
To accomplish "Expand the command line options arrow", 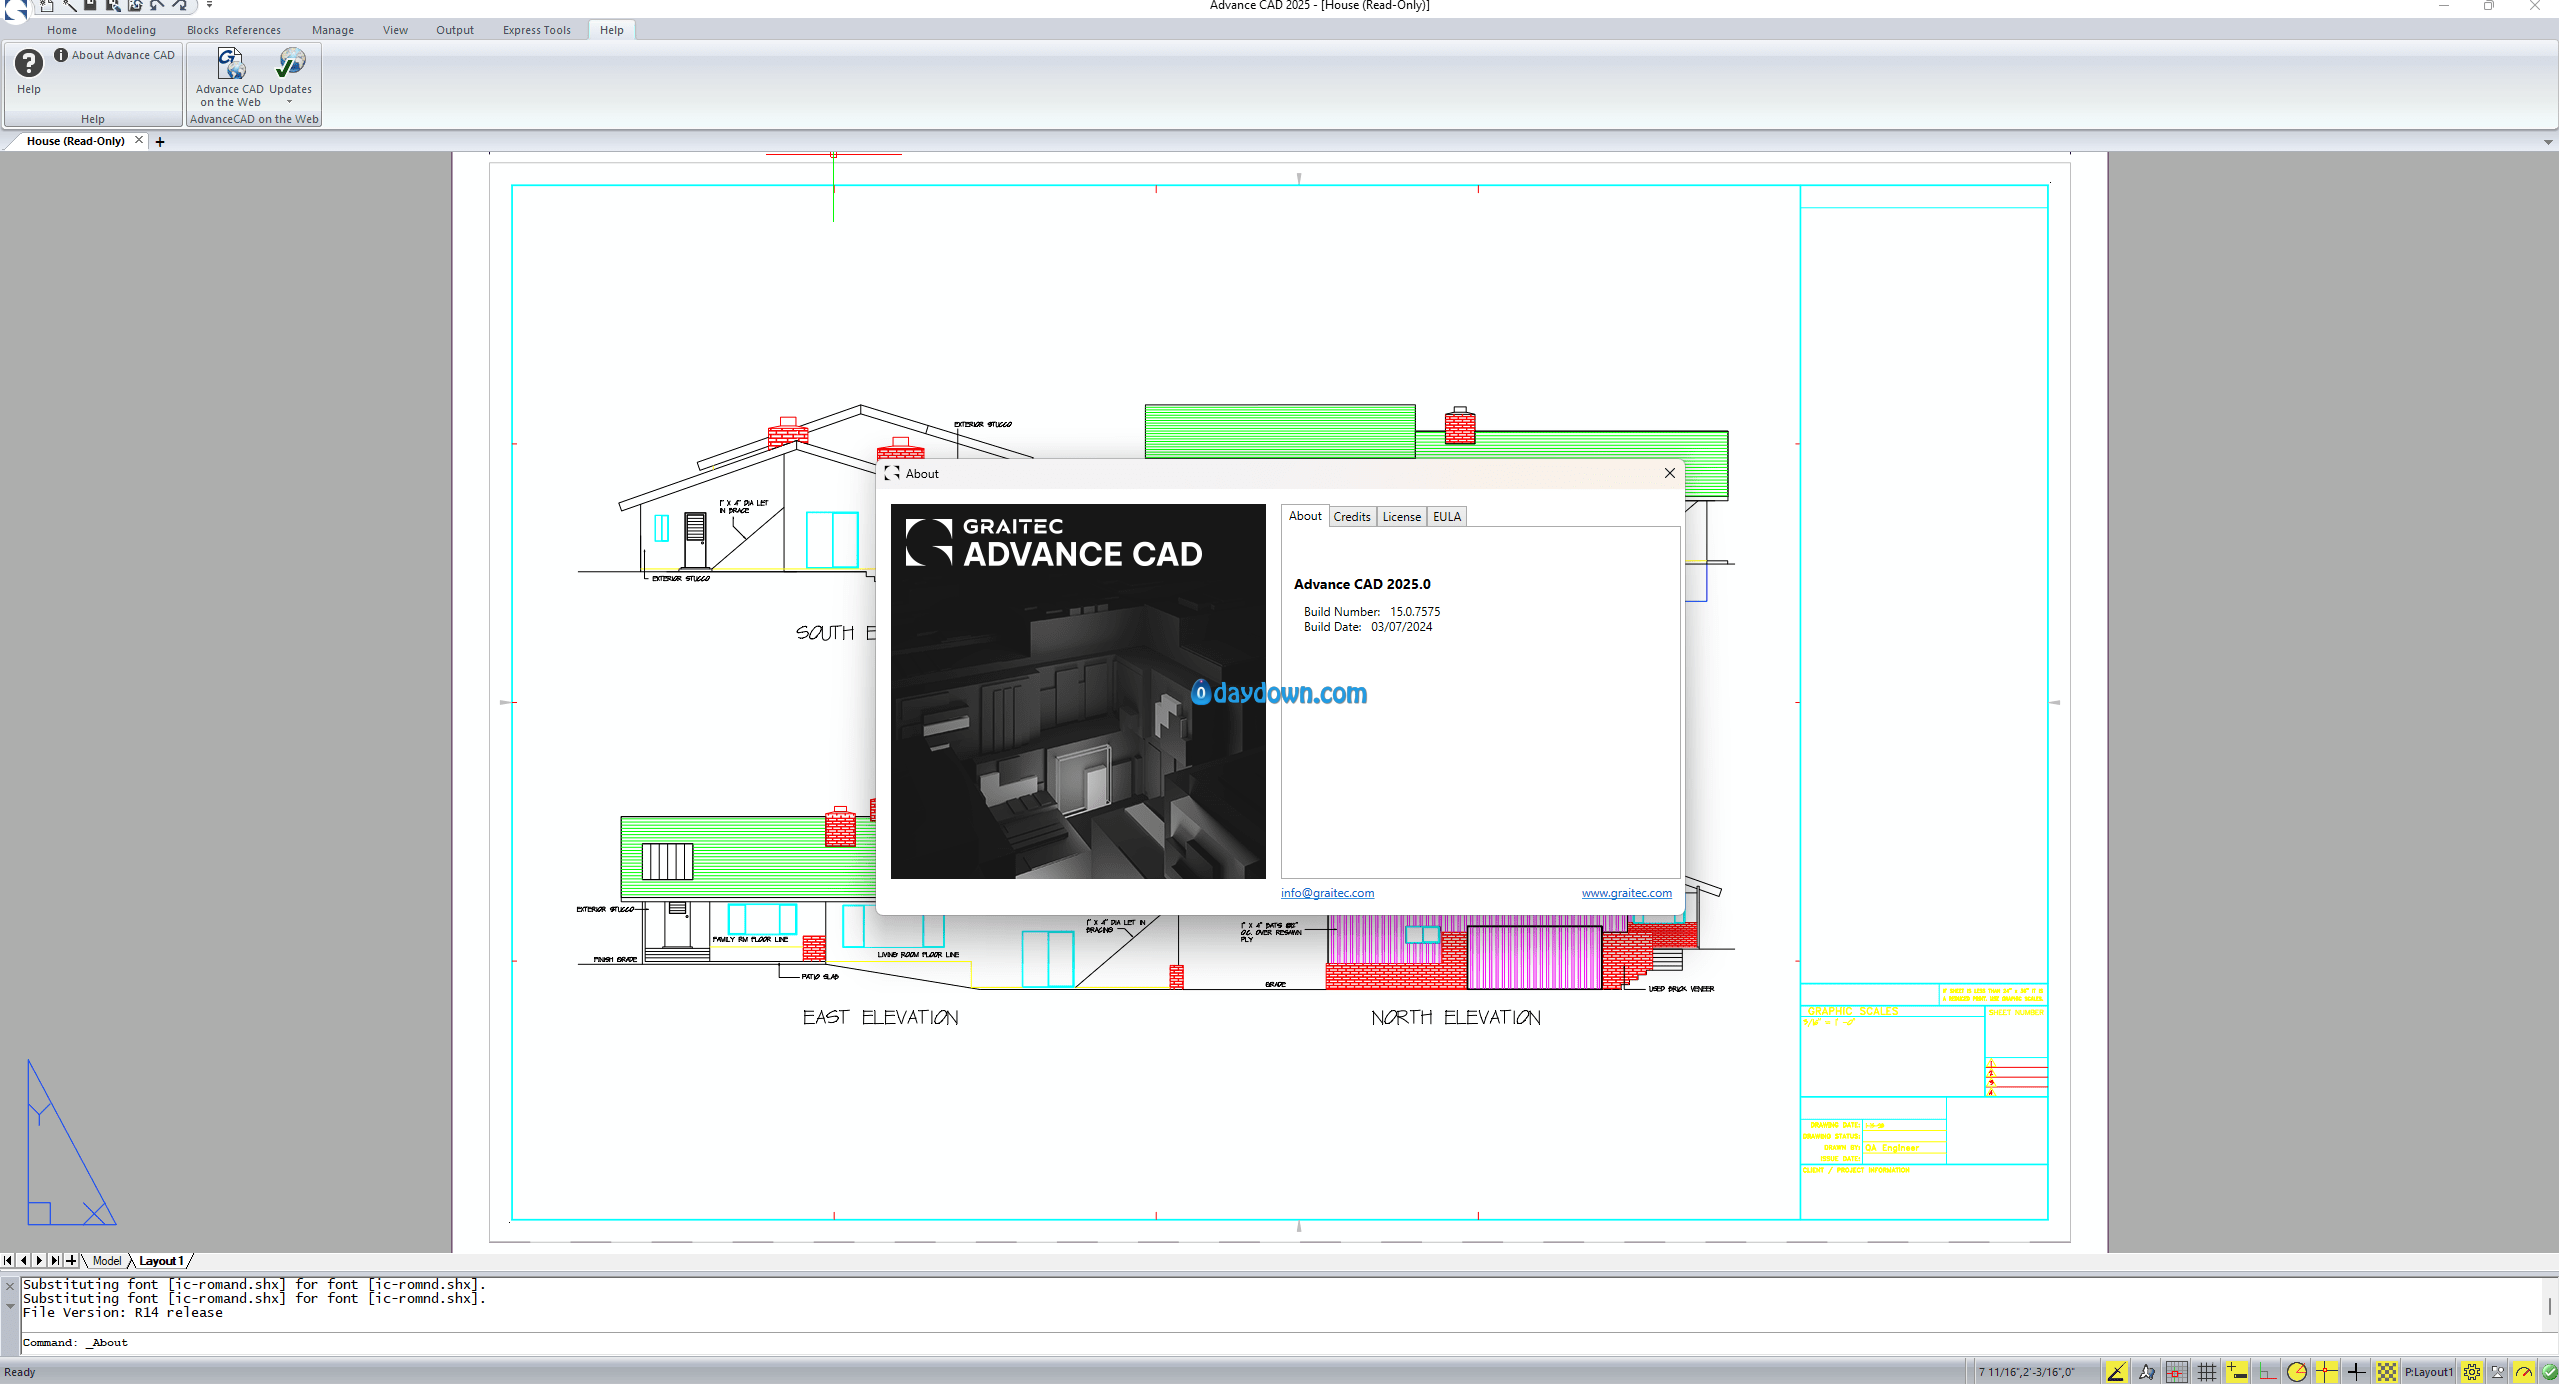I will (10, 1306).
